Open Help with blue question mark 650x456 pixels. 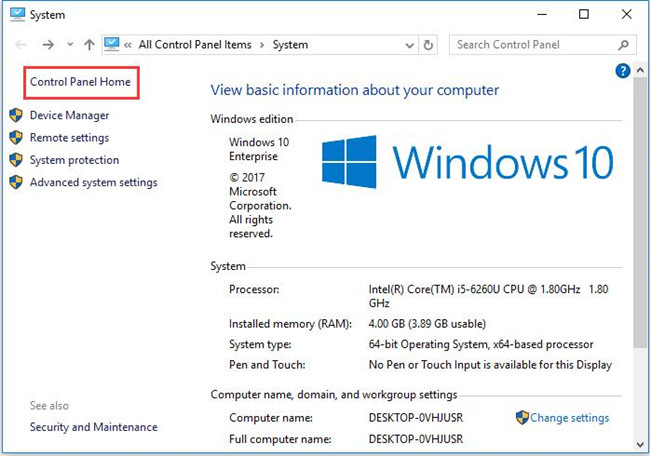(623, 71)
